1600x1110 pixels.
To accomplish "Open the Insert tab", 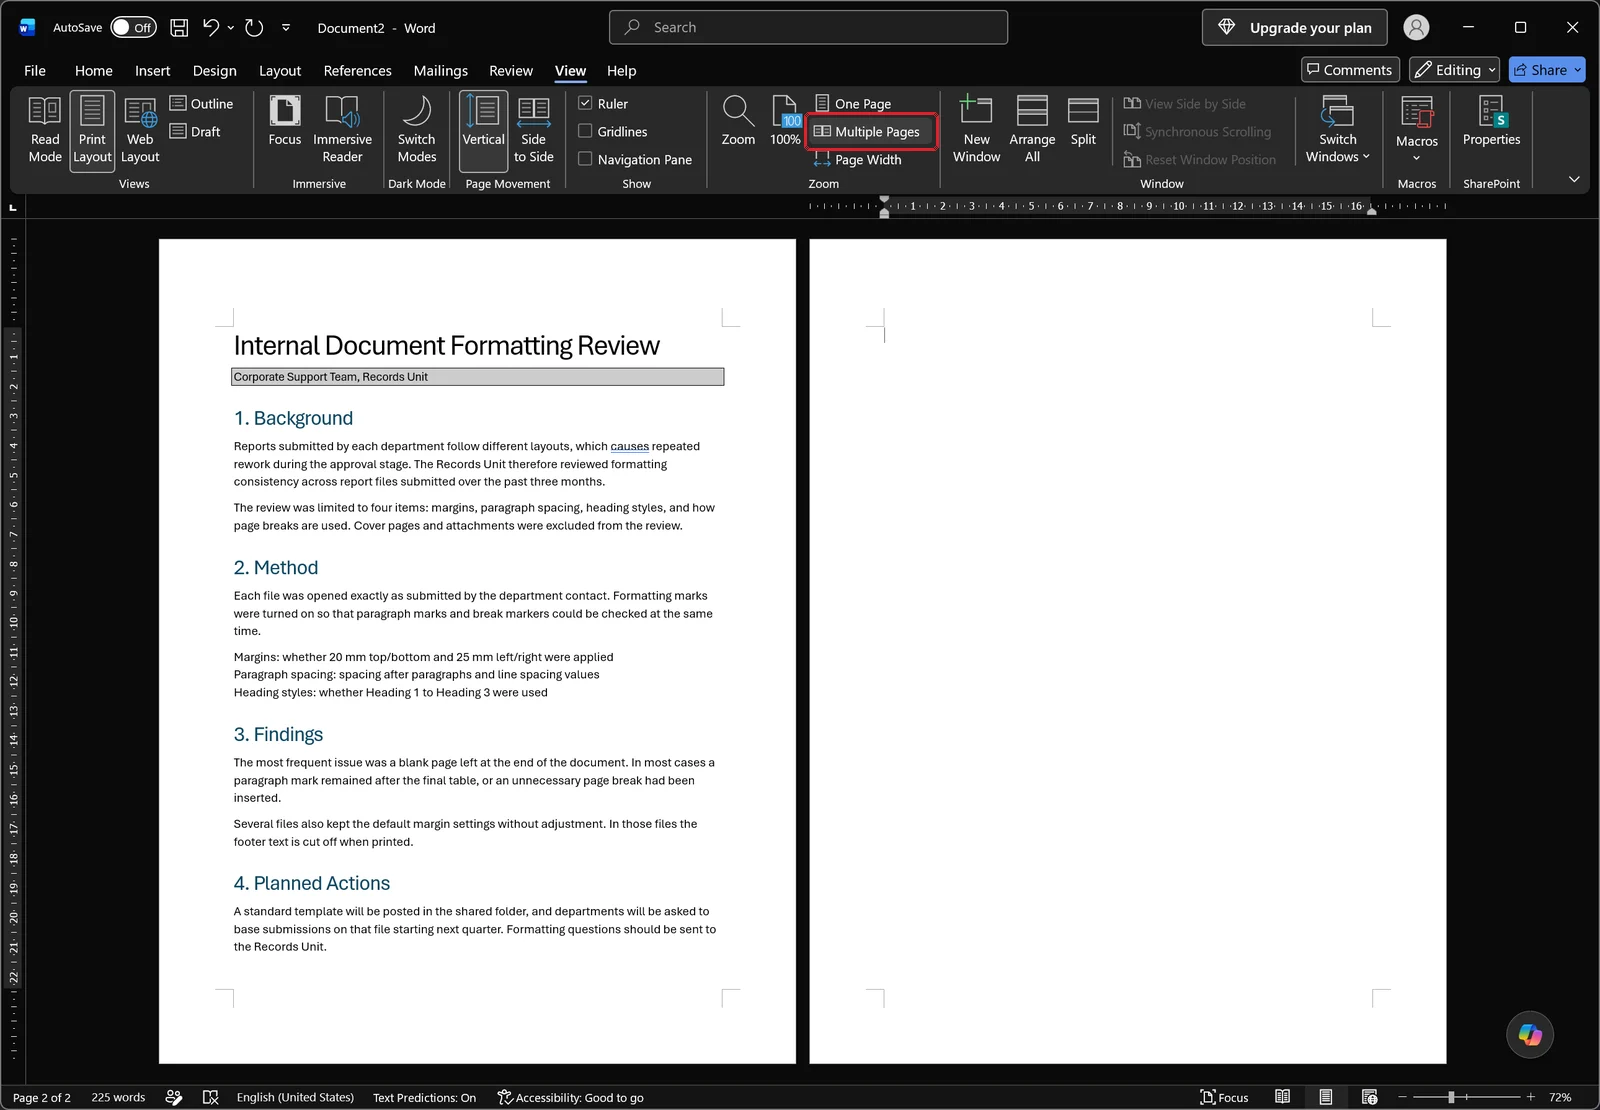I will pyautogui.click(x=152, y=71).
